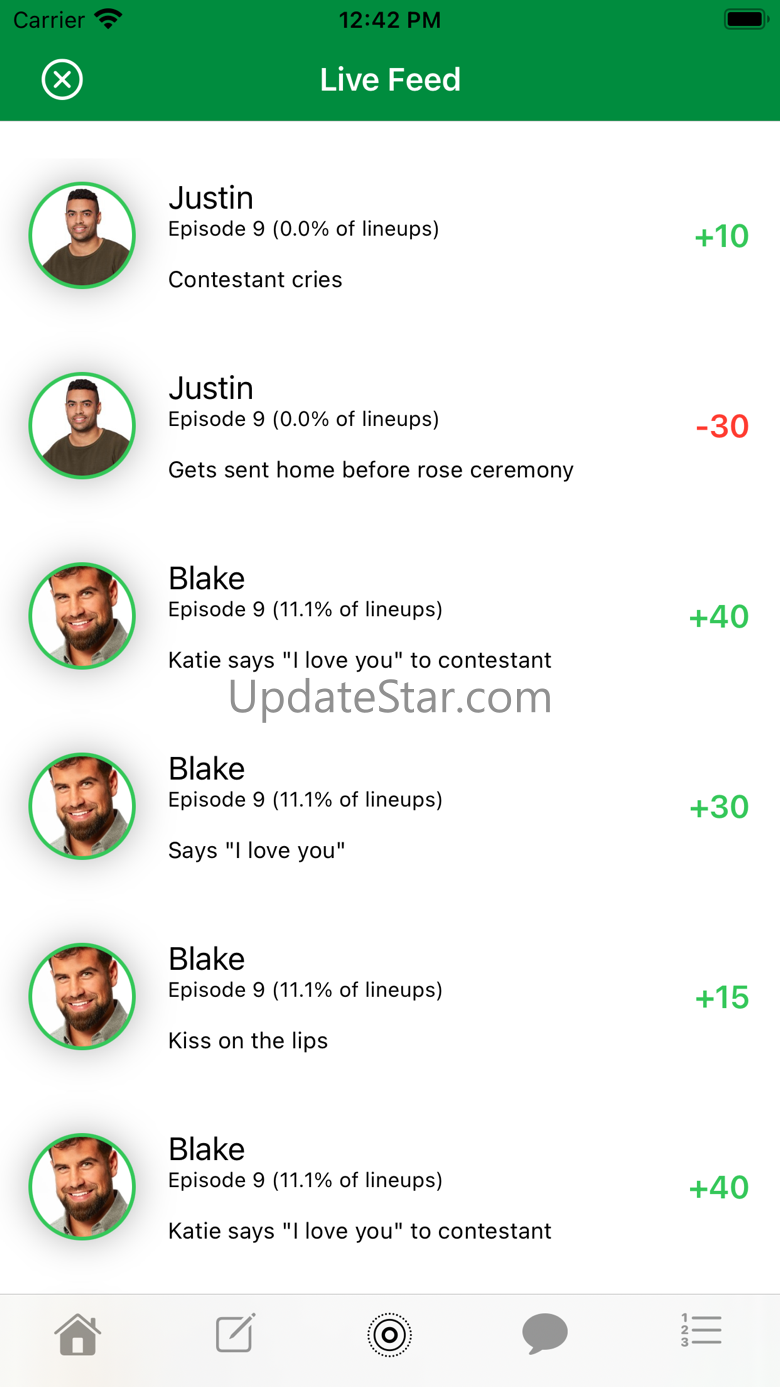Screen dimensions: 780x1387
Task: Select the +15 points for Kiss on the lips
Action: [x=722, y=997]
